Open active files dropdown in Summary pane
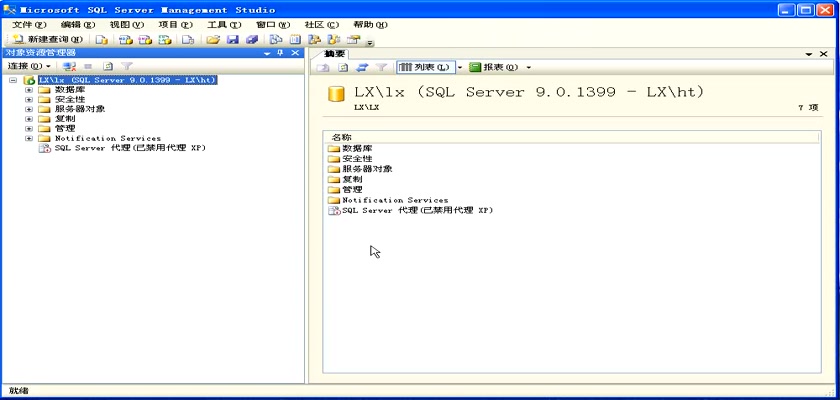The height and width of the screenshot is (400, 840). pos(809,54)
